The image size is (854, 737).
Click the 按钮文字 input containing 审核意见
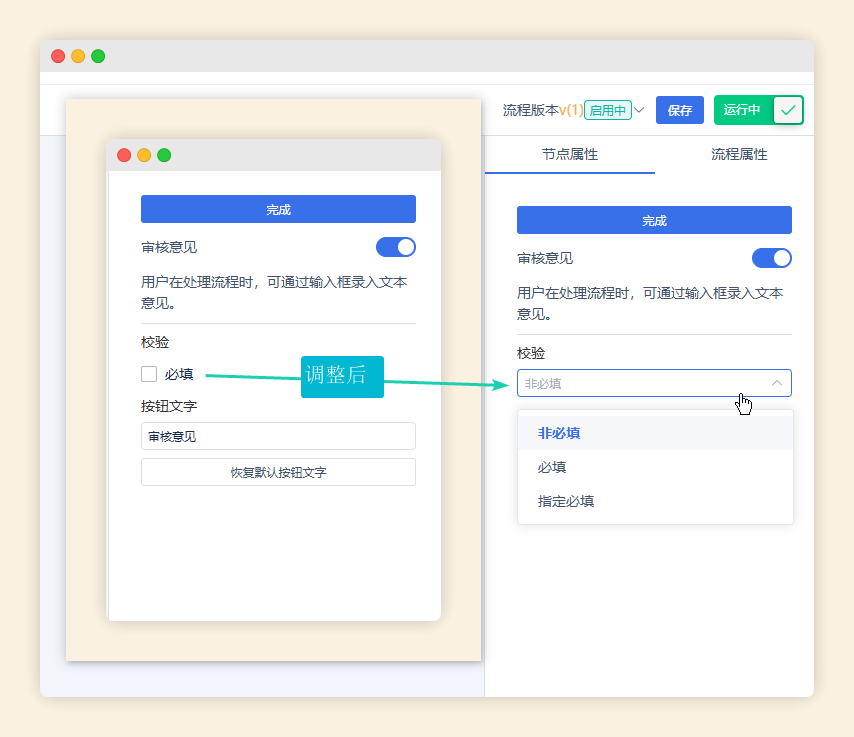coord(278,436)
